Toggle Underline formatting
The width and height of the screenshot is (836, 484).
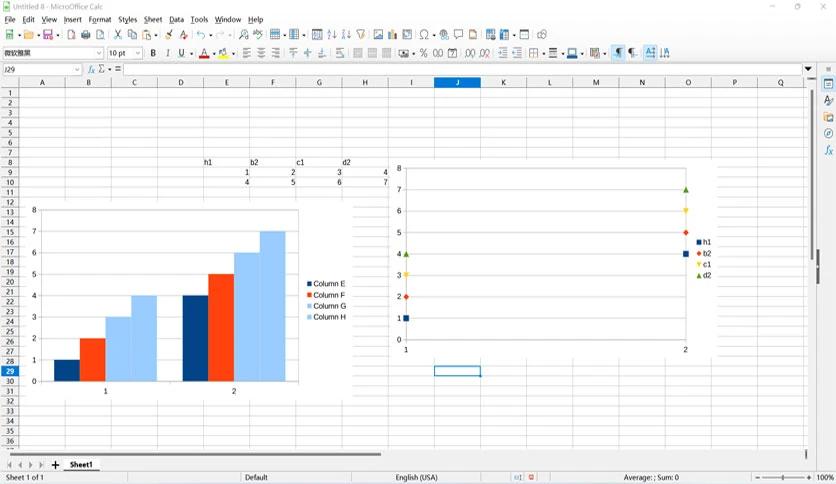tap(182, 53)
